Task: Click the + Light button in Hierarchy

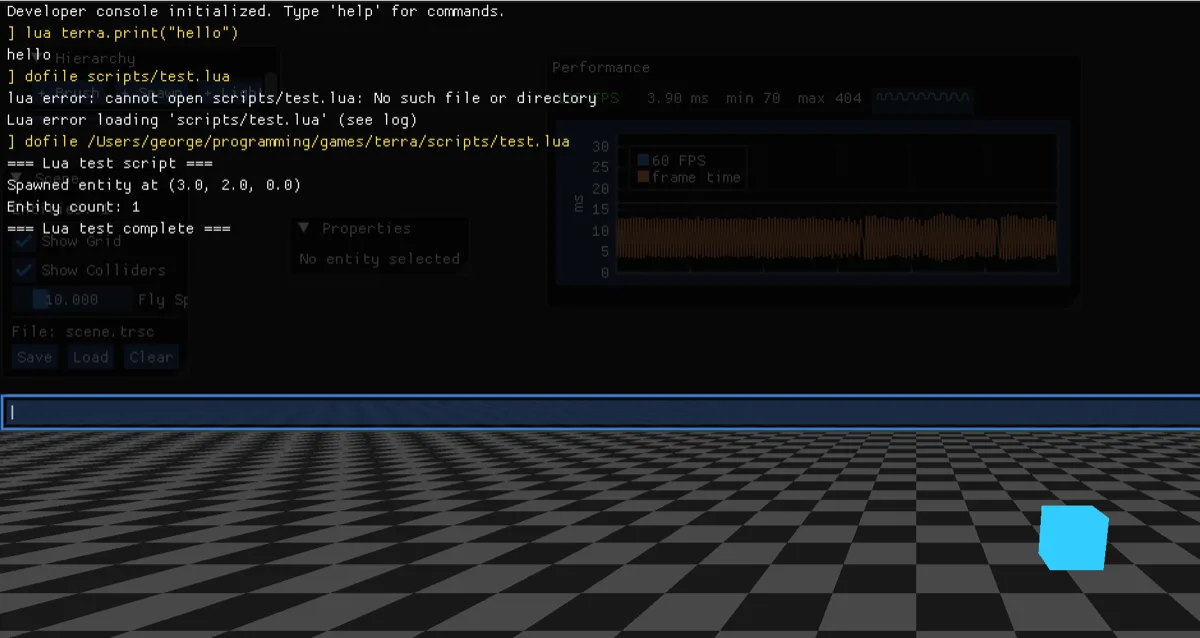Action: point(232,92)
